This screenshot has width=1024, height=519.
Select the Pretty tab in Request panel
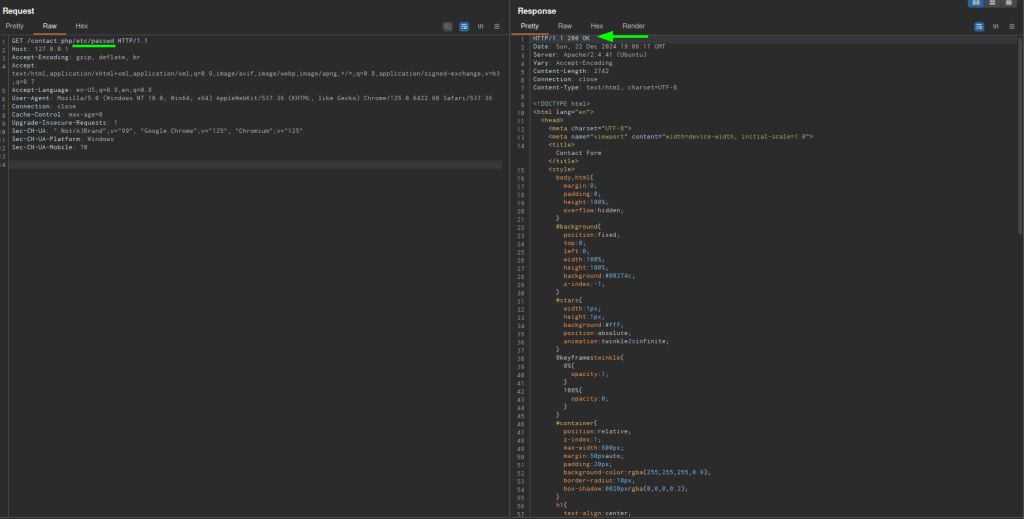click(15, 25)
